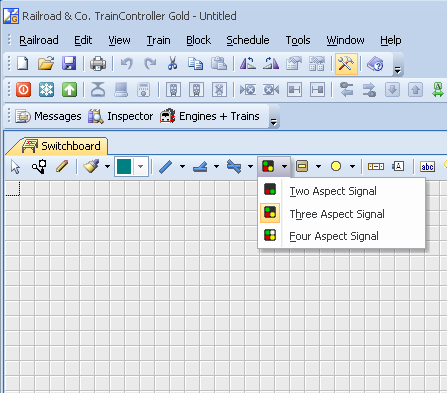The image size is (447, 393).
Task: Open the Messages window button
Action: coord(48,116)
